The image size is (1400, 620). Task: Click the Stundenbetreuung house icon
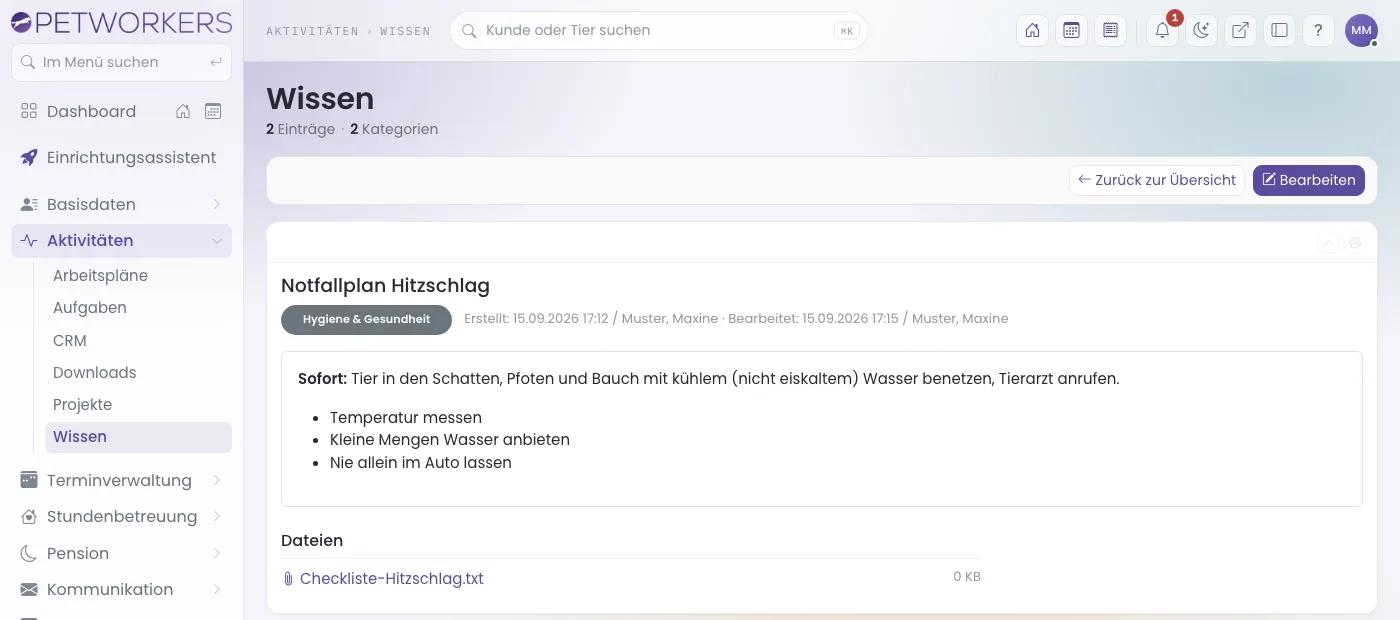coord(29,517)
